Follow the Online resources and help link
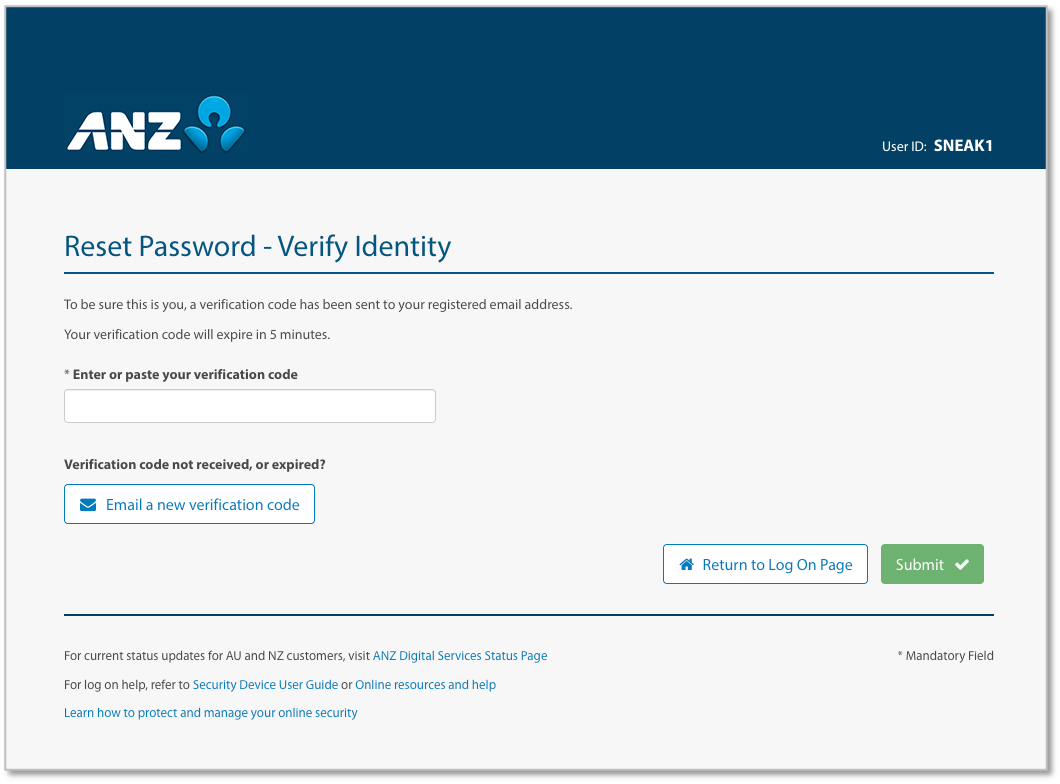This screenshot has height=784, width=1060. coord(425,685)
